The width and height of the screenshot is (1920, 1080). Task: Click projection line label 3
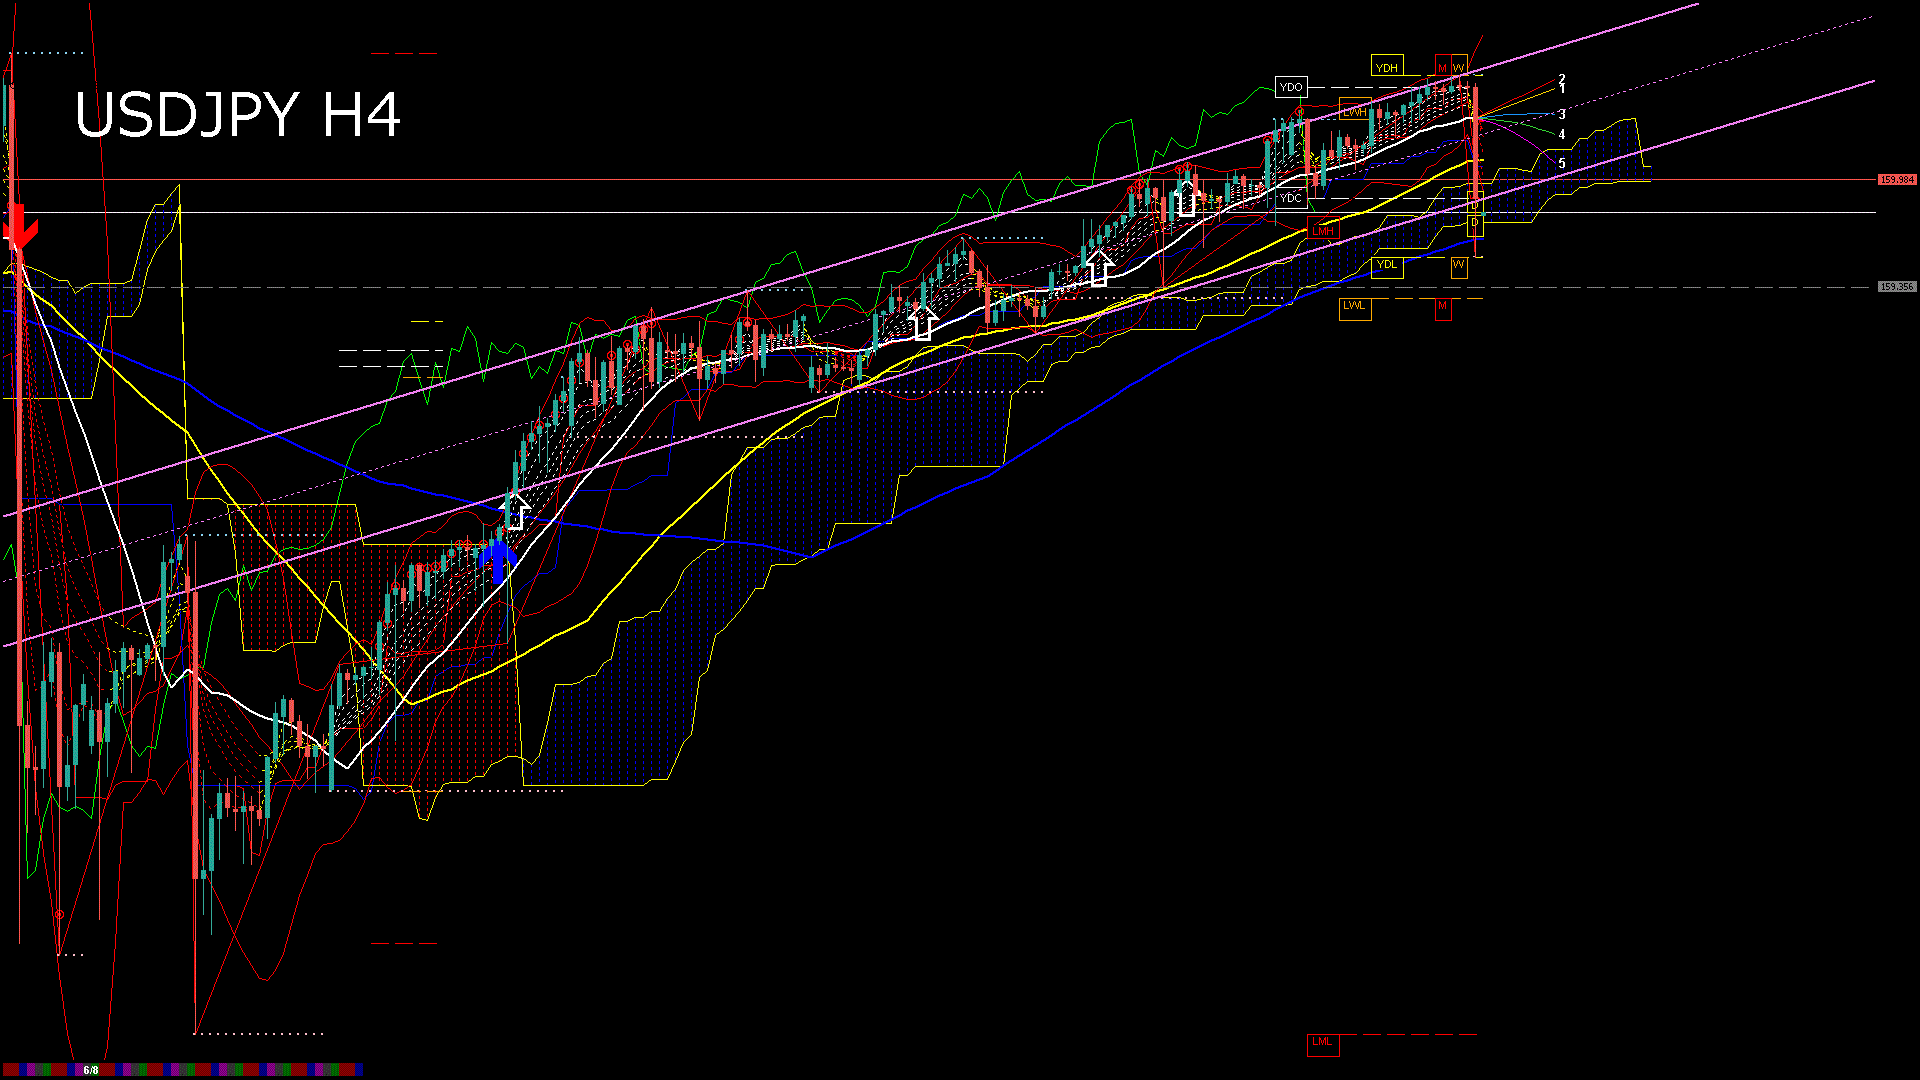pos(1562,114)
